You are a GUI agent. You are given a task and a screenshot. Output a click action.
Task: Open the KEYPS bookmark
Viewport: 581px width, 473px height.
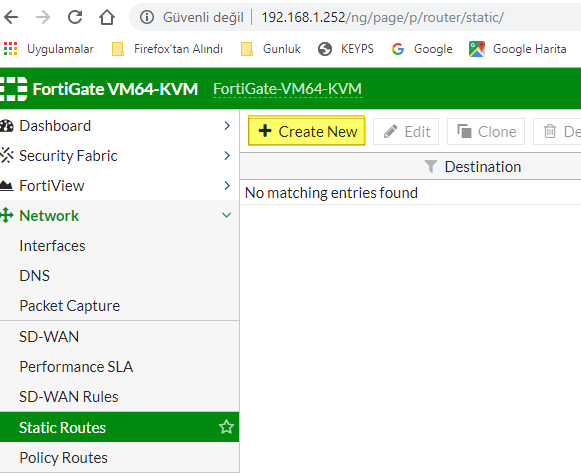pos(346,49)
